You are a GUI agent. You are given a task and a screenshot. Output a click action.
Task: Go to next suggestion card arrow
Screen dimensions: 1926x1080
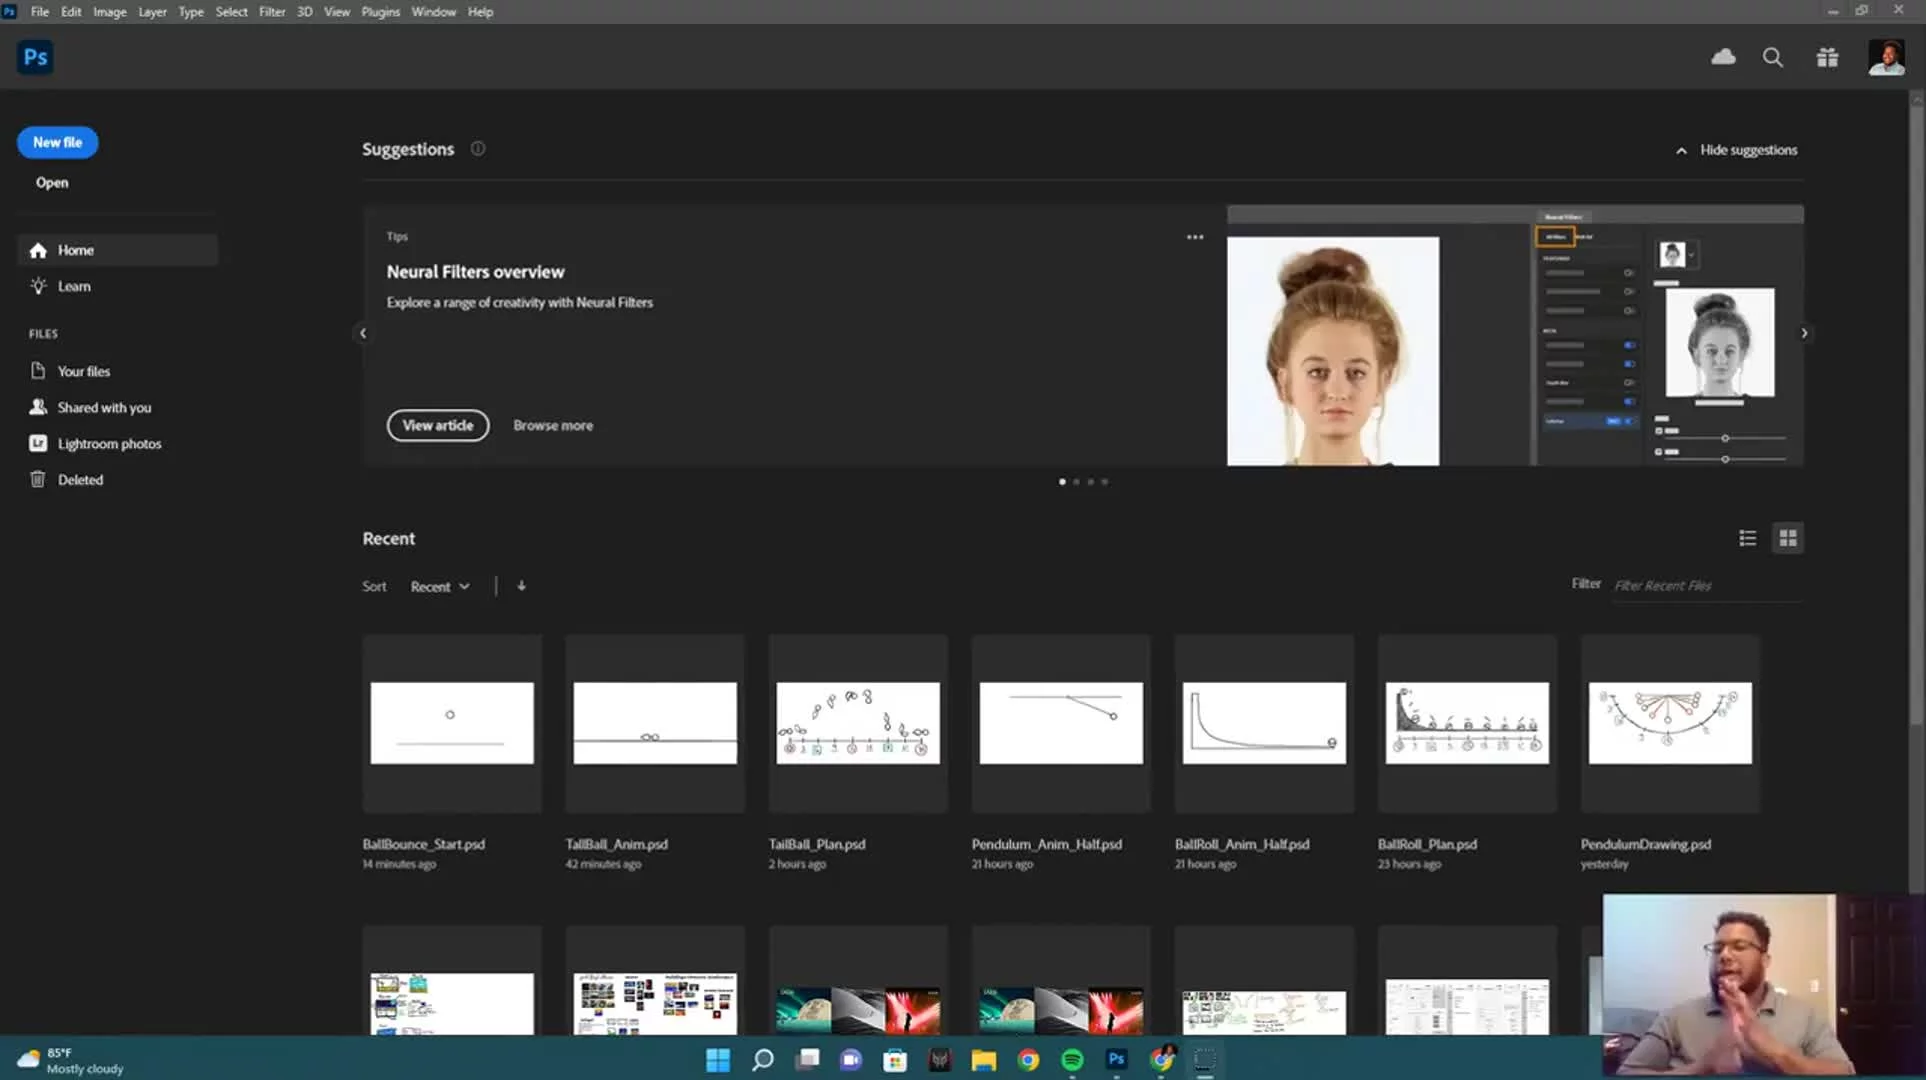(x=1804, y=334)
